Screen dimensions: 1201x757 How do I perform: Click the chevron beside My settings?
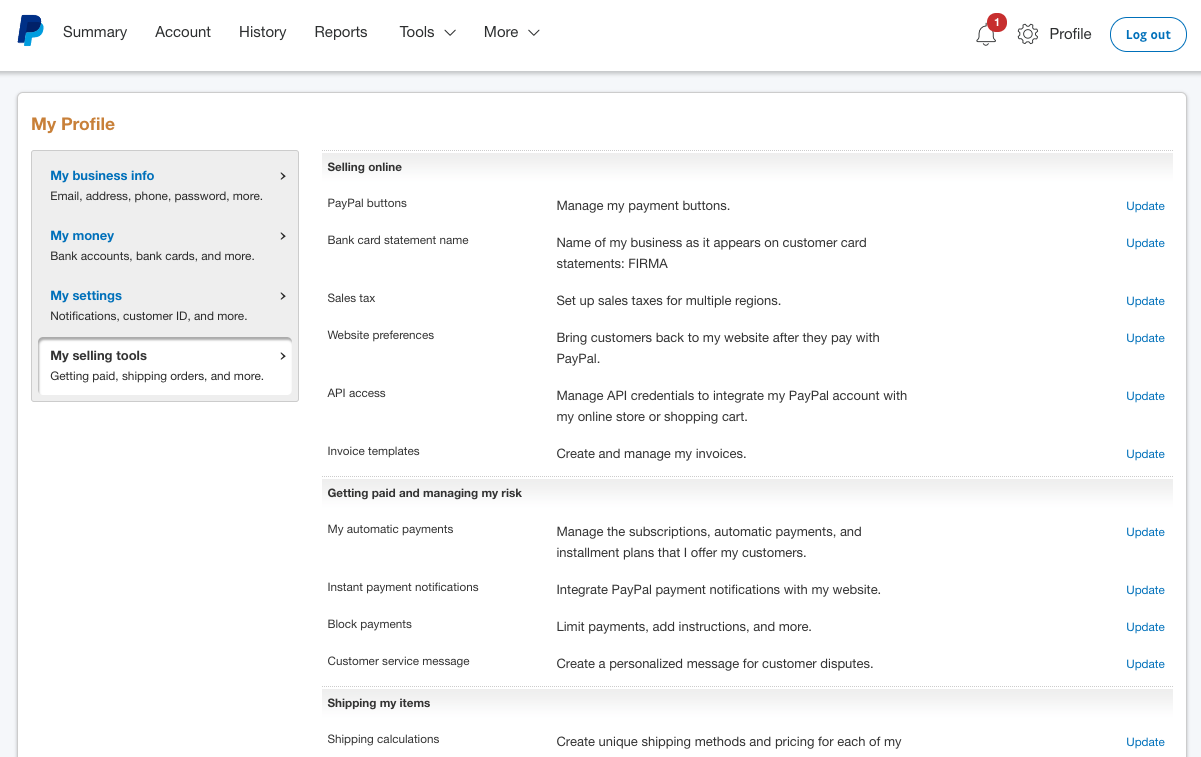pos(283,296)
